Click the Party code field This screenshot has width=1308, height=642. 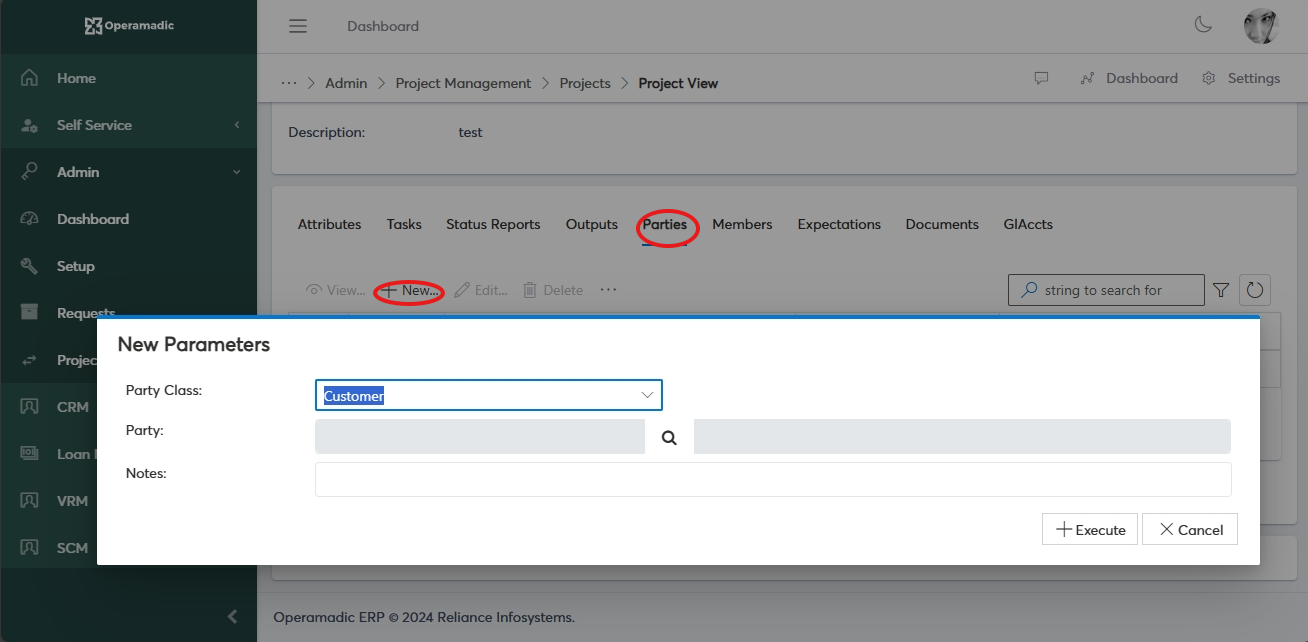click(x=480, y=437)
